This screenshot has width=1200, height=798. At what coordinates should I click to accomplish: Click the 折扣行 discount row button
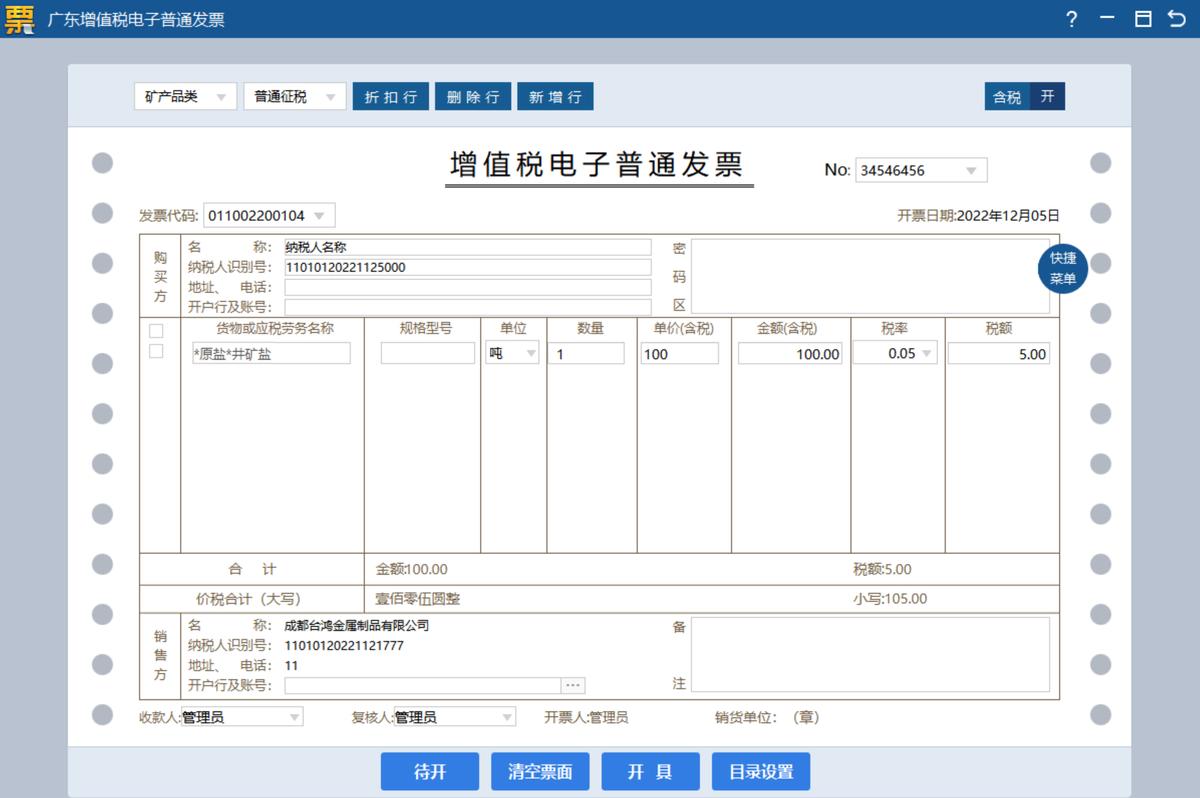point(390,96)
